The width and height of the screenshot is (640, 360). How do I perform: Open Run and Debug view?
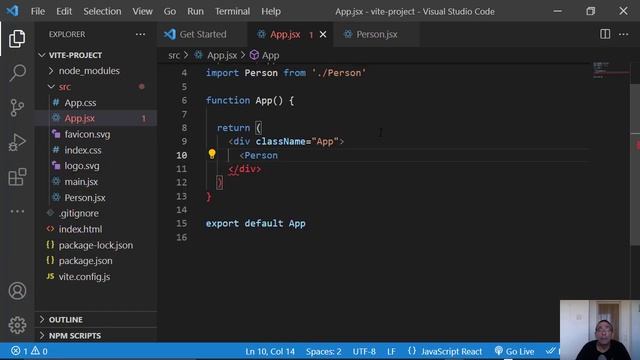pos(17,142)
